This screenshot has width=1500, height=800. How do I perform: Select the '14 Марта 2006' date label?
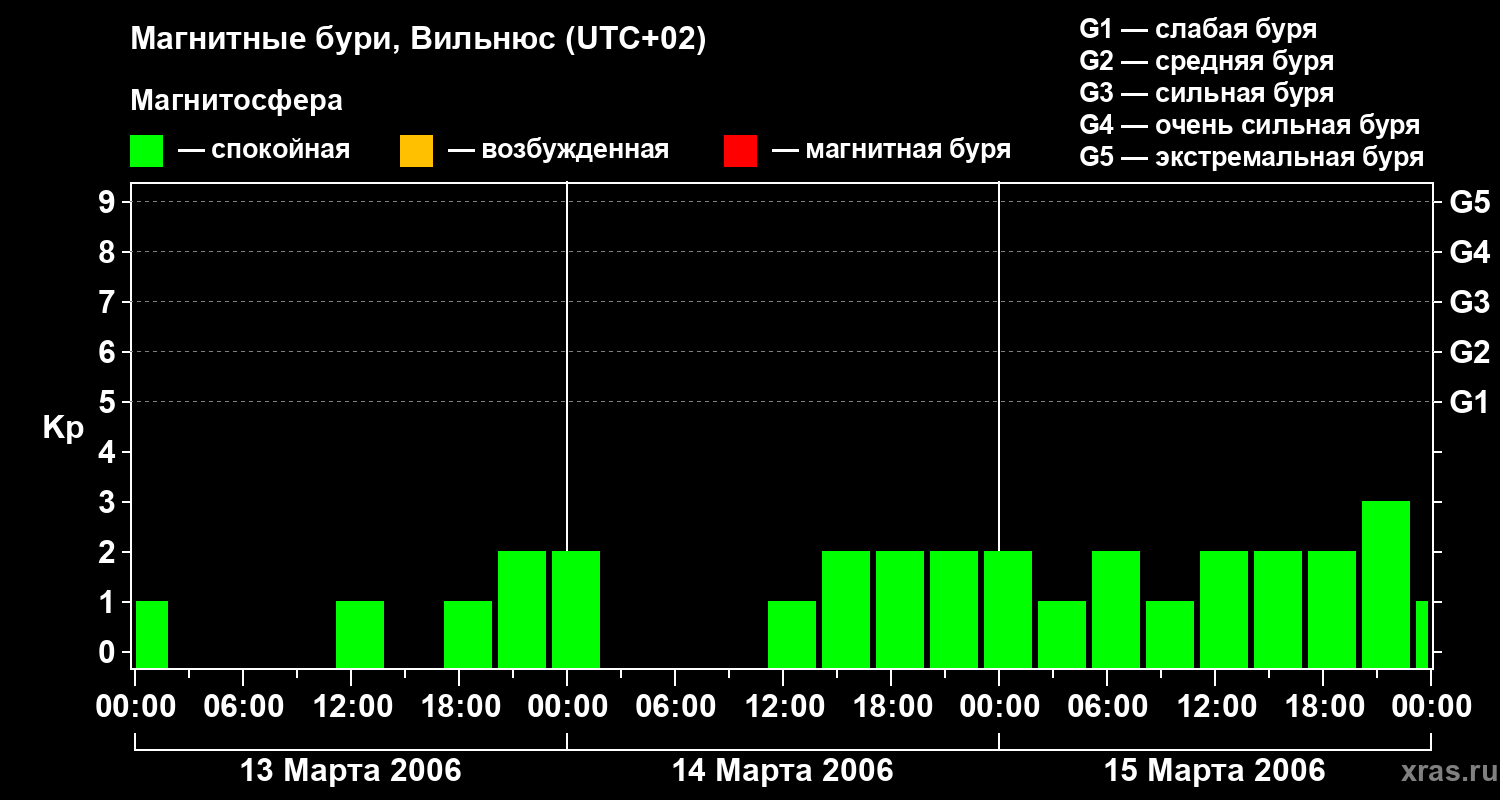pos(783,771)
